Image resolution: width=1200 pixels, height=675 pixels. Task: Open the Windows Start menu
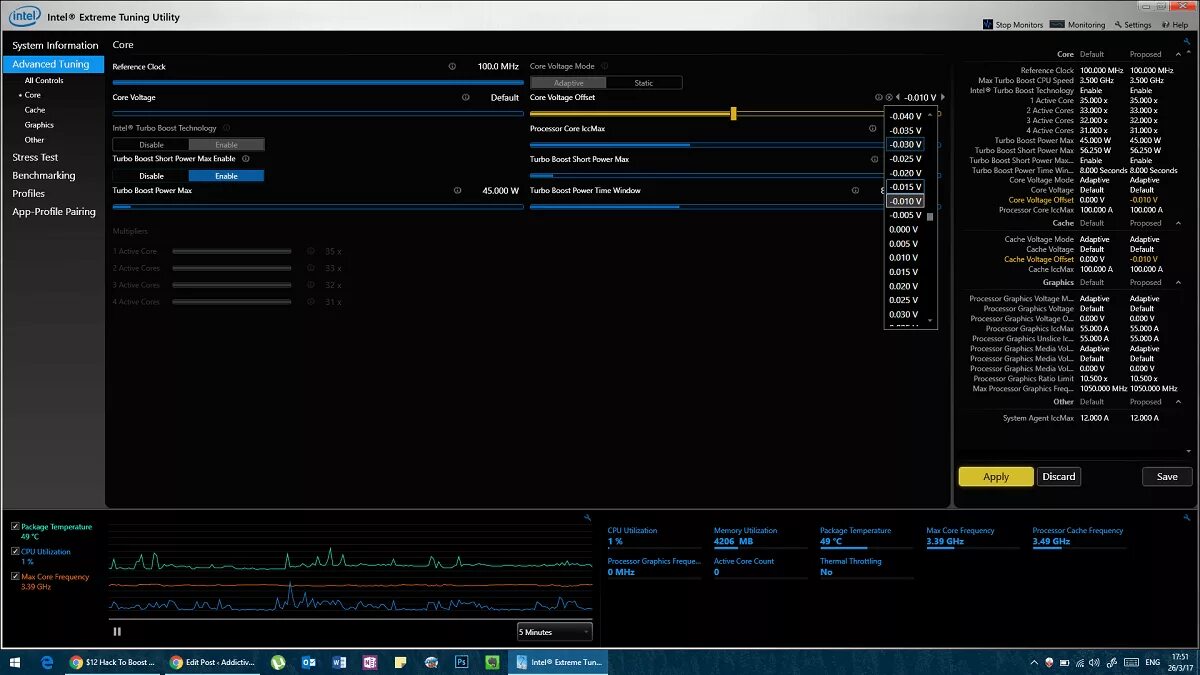click(15, 662)
